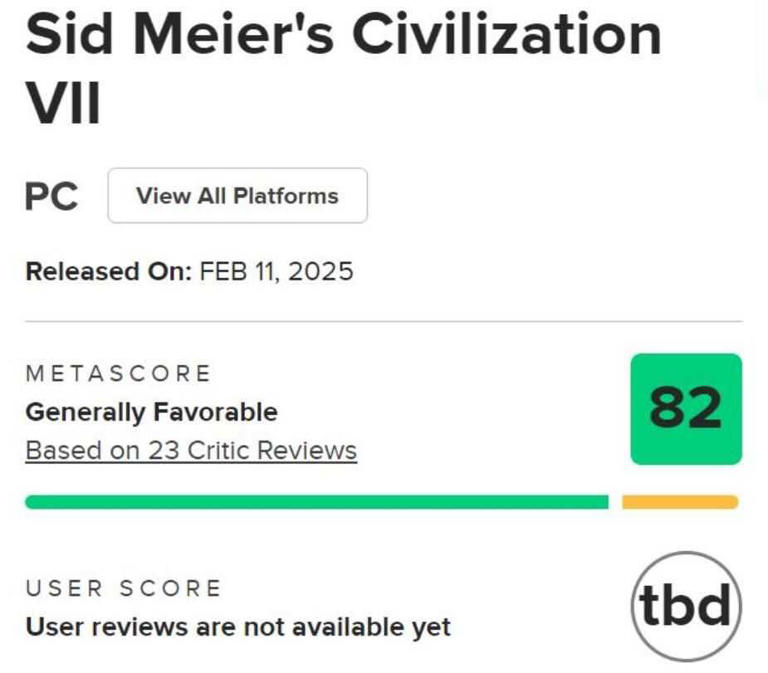Click the green 82 Metascore badge
768x673 pixels.
tap(686, 408)
